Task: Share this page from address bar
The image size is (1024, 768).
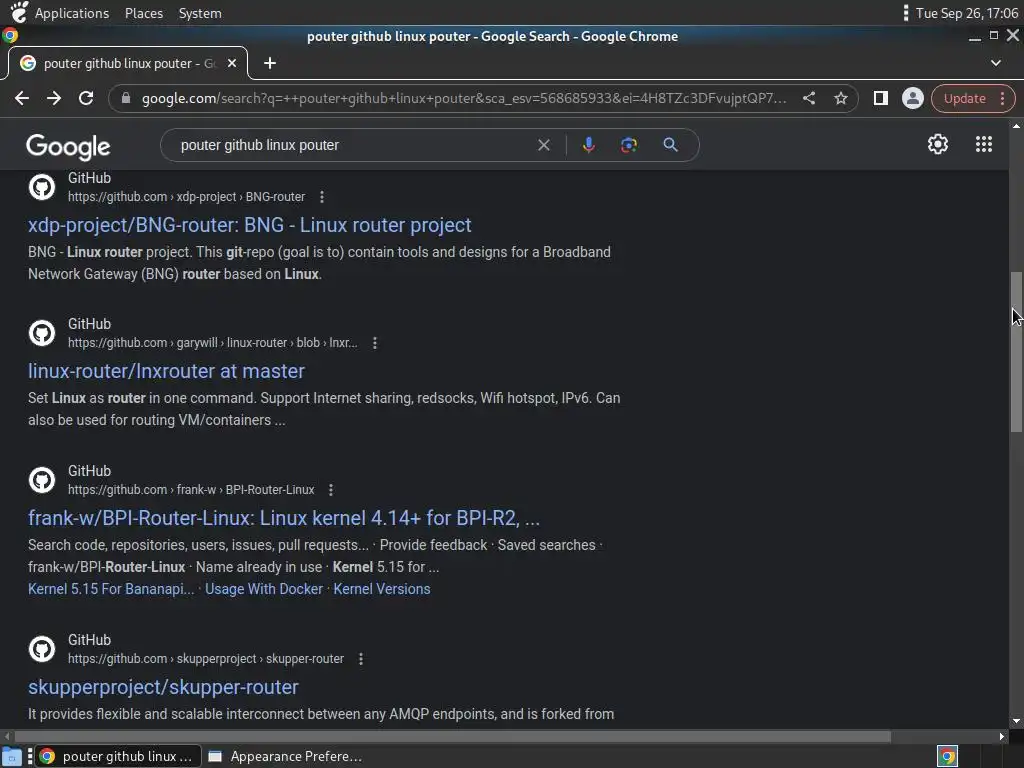Action: coord(809,98)
